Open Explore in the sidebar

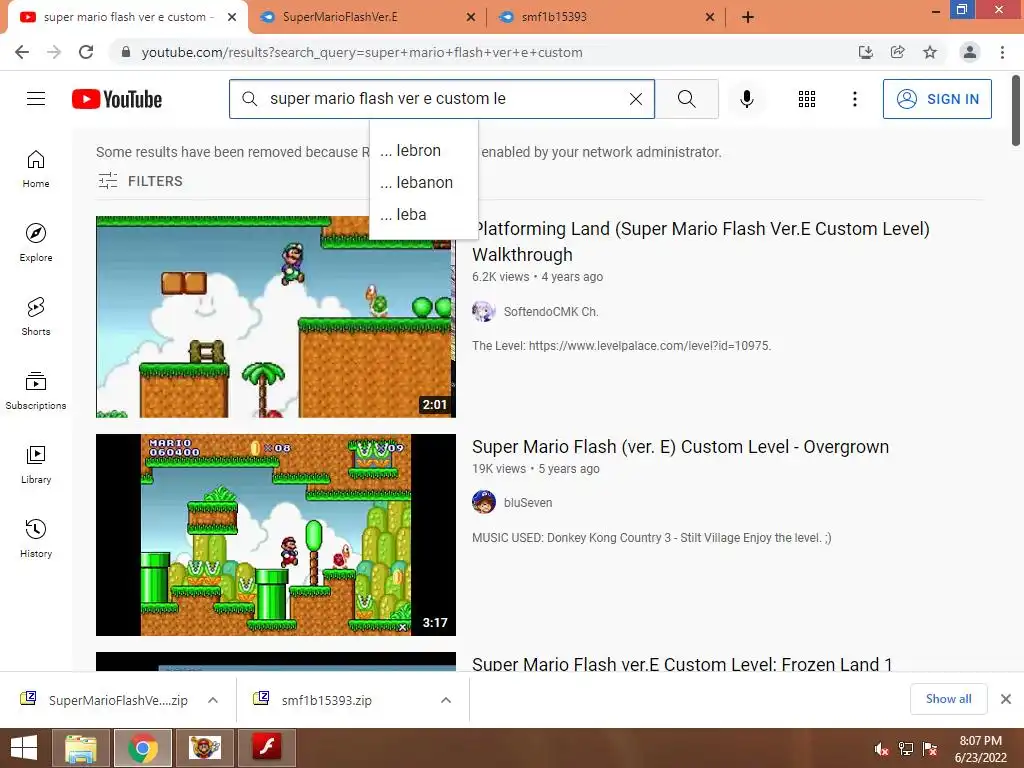tap(36, 243)
